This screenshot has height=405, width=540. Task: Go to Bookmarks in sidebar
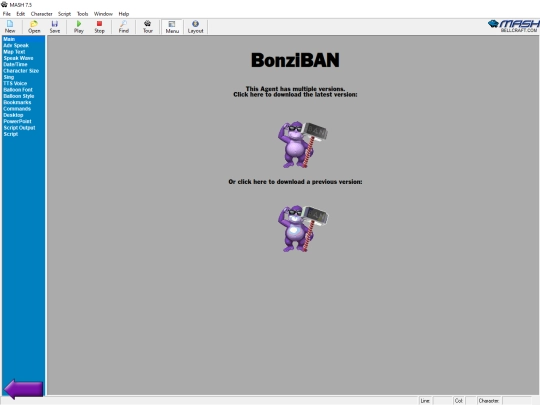[x=17, y=102]
